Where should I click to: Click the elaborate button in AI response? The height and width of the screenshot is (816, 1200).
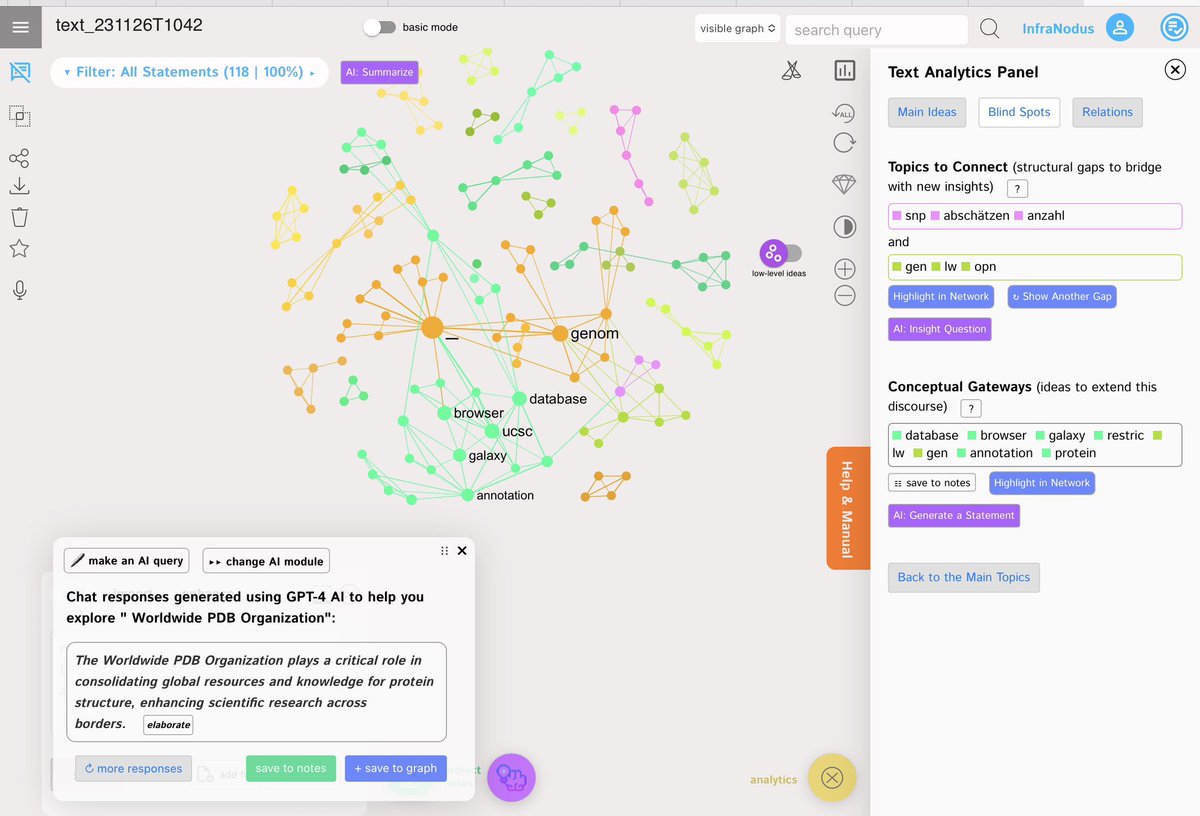(x=168, y=724)
